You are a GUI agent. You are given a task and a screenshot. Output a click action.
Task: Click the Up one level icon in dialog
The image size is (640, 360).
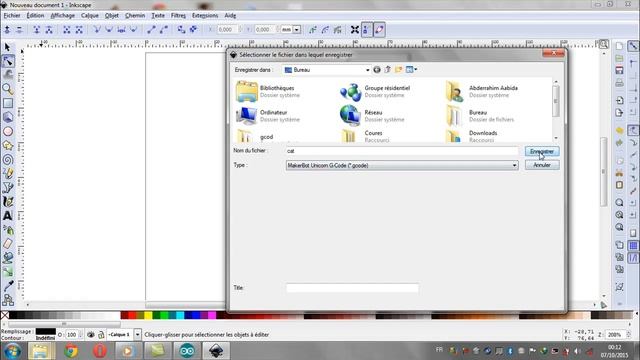387,70
